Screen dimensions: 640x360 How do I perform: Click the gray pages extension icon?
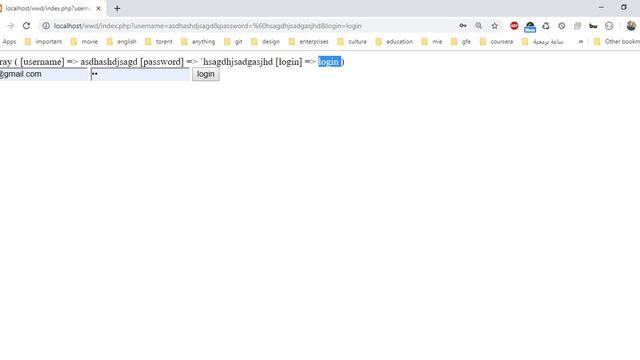[x=577, y=26]
